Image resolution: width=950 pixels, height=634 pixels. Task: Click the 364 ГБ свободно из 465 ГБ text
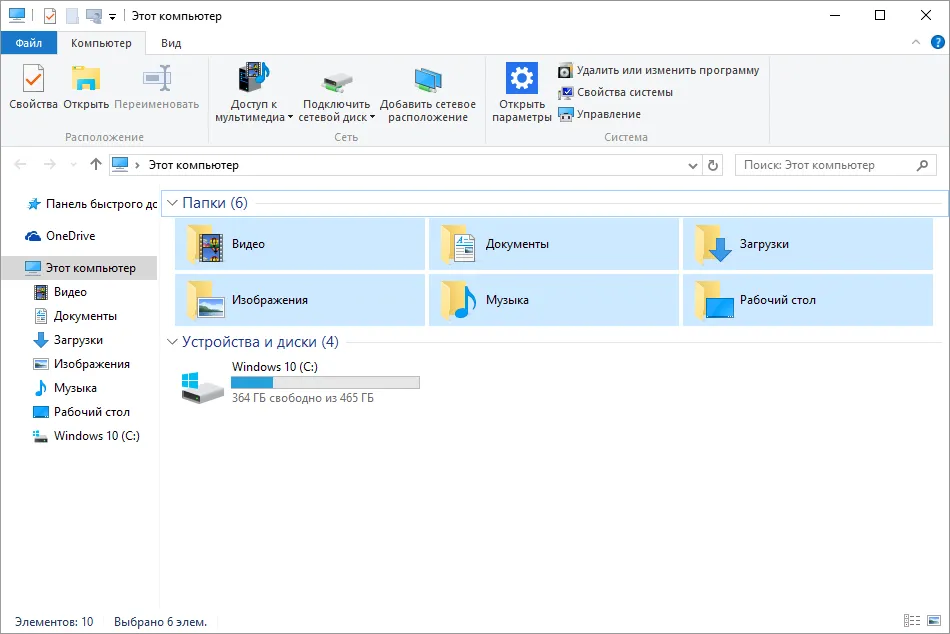303,398
